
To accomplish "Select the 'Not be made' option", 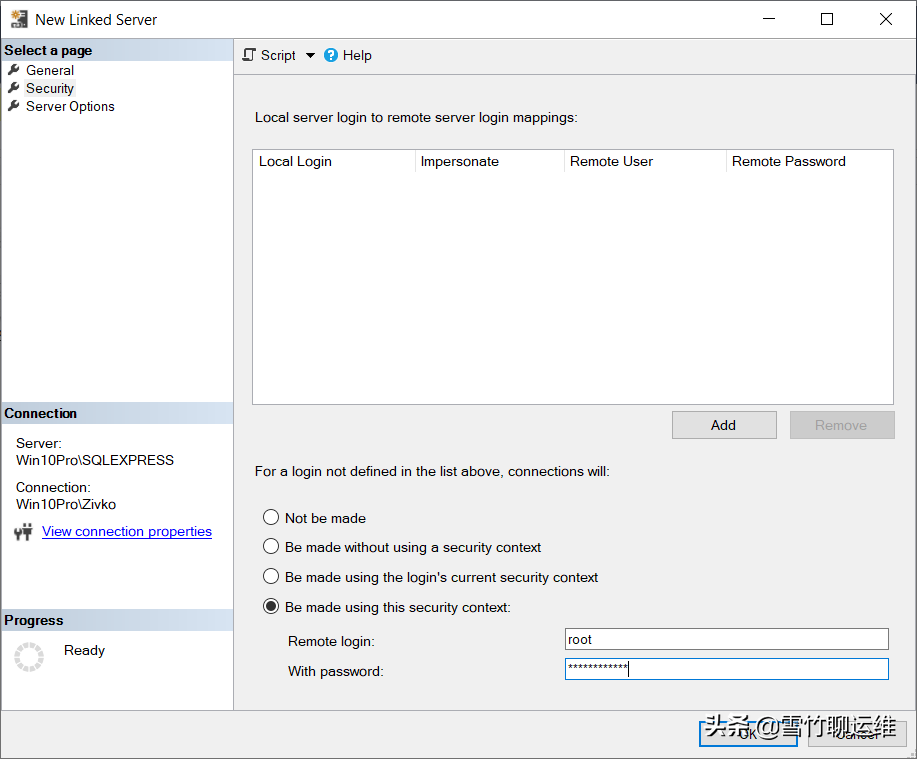I will click(x=270, y=518).
